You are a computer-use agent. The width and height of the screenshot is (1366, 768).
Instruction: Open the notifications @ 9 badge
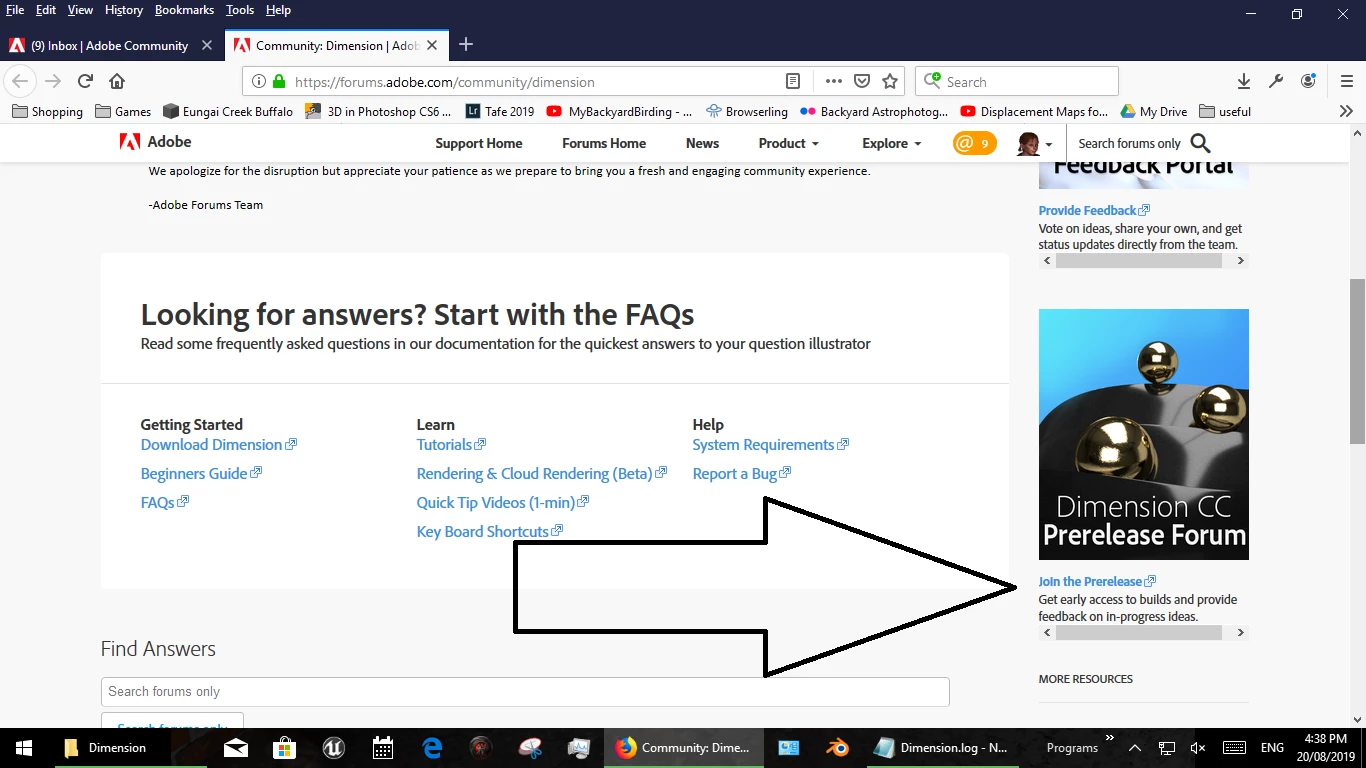click(x=974, y=143)
